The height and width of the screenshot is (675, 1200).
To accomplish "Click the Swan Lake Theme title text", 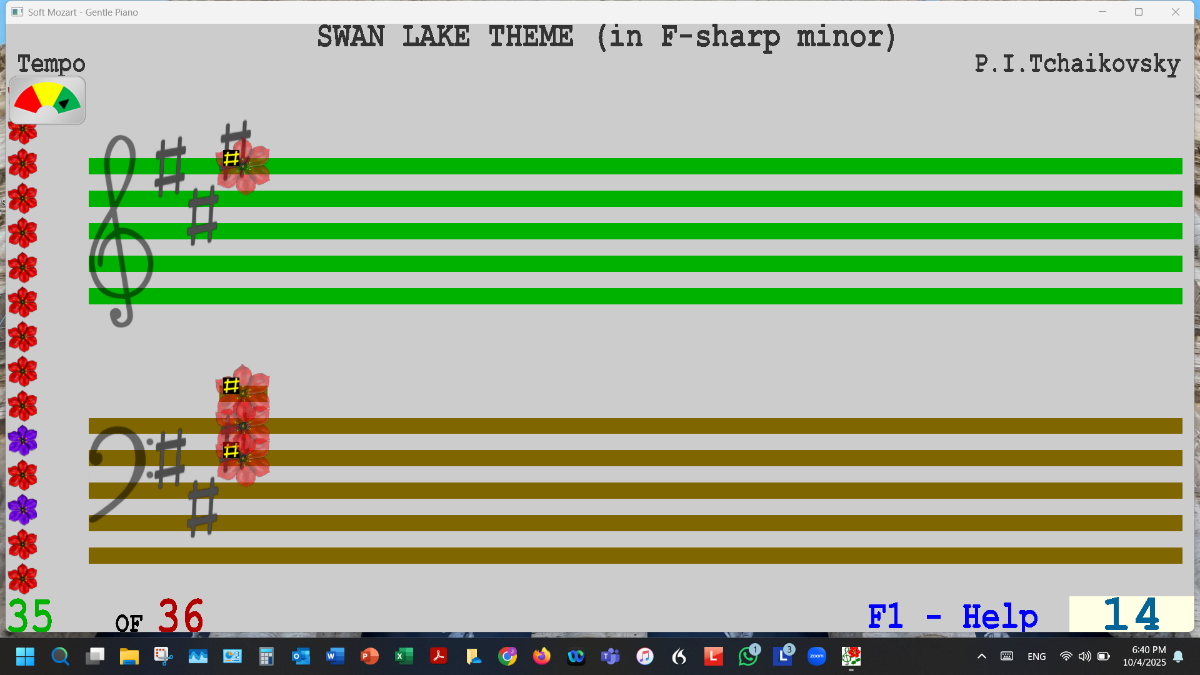I will (606, 38).
